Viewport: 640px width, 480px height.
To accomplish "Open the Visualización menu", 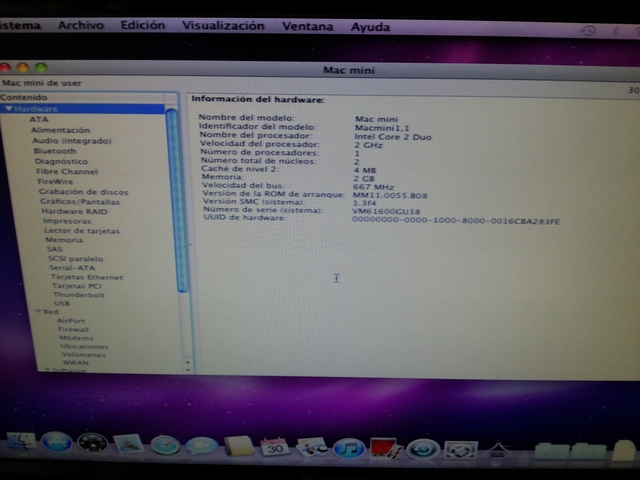I will [x=223, y=26].
